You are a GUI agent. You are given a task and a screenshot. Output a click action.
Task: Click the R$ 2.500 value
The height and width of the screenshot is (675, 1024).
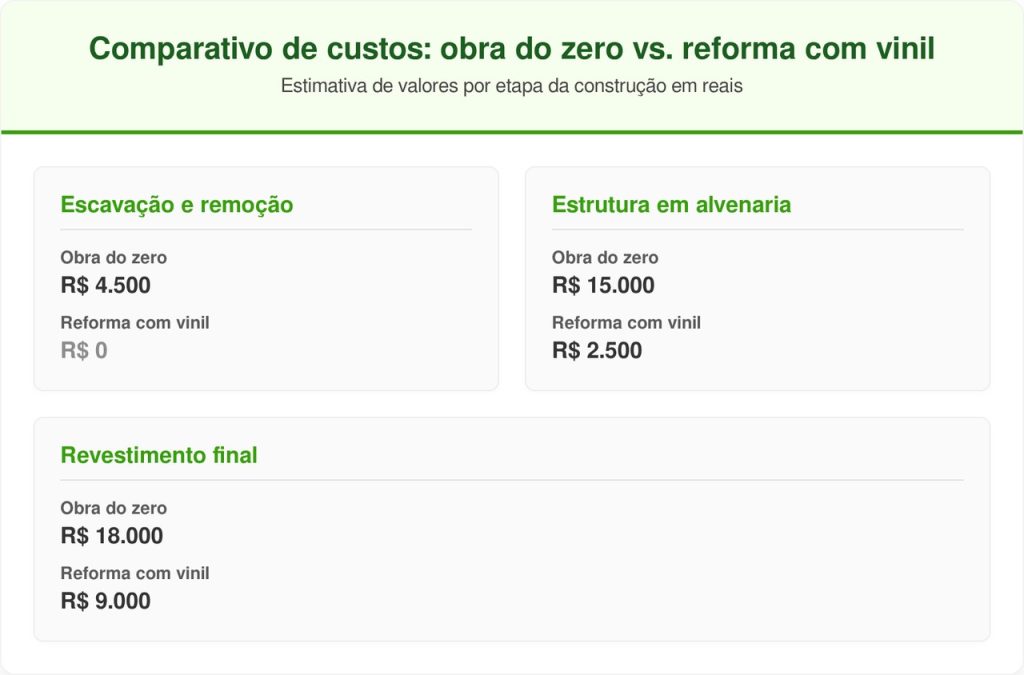pyautogui.click(x=597, y=351)
